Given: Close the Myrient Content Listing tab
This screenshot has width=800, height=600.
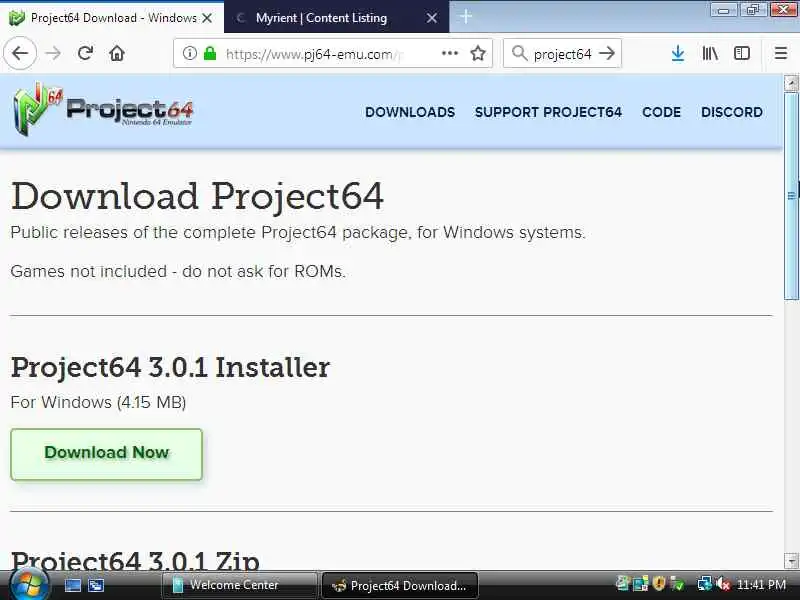Looking at the screenshot, I should click(432, 18).
